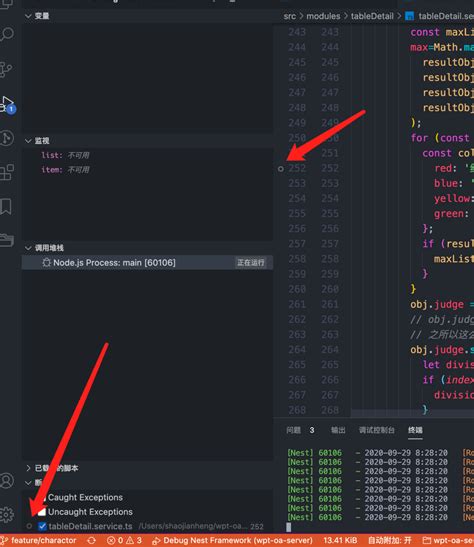
Task: Collapse the 变量 (Variables) section
Action: coord(29,16)
